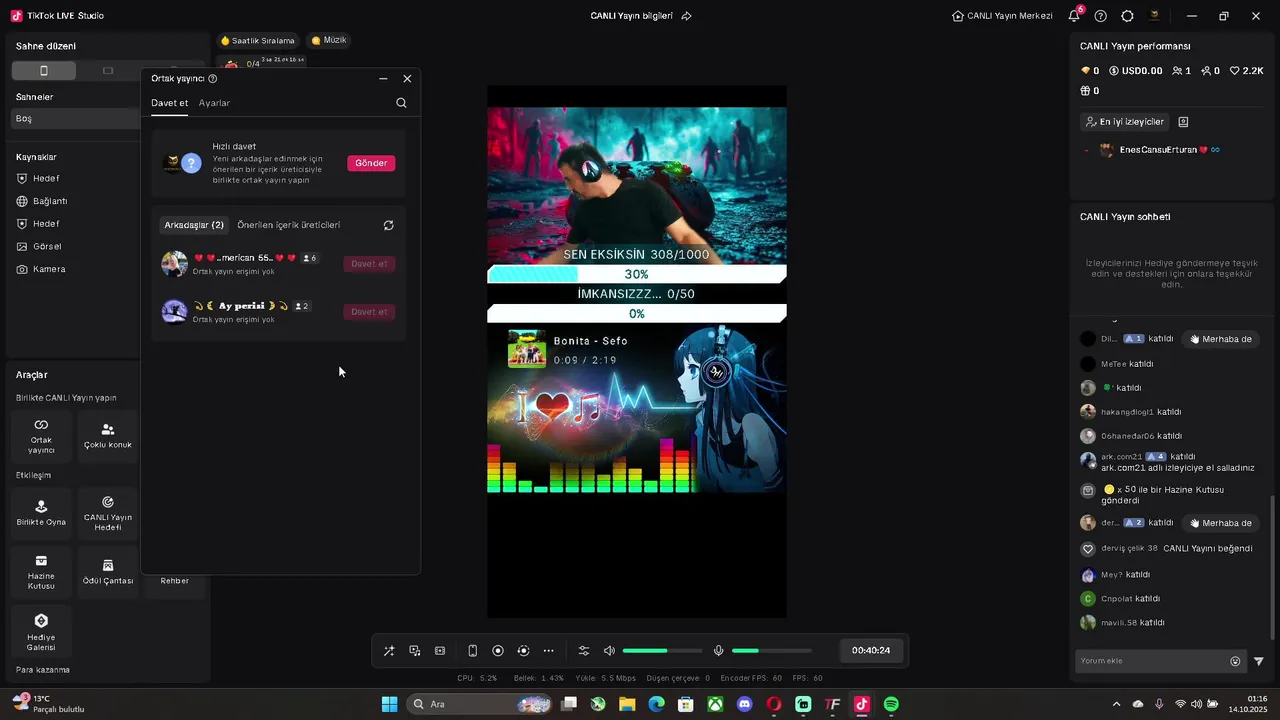The height and width of the screenshot is (720, 1280).
Task: Start recording with the record circle icon
Action: [x=498, y=651]
